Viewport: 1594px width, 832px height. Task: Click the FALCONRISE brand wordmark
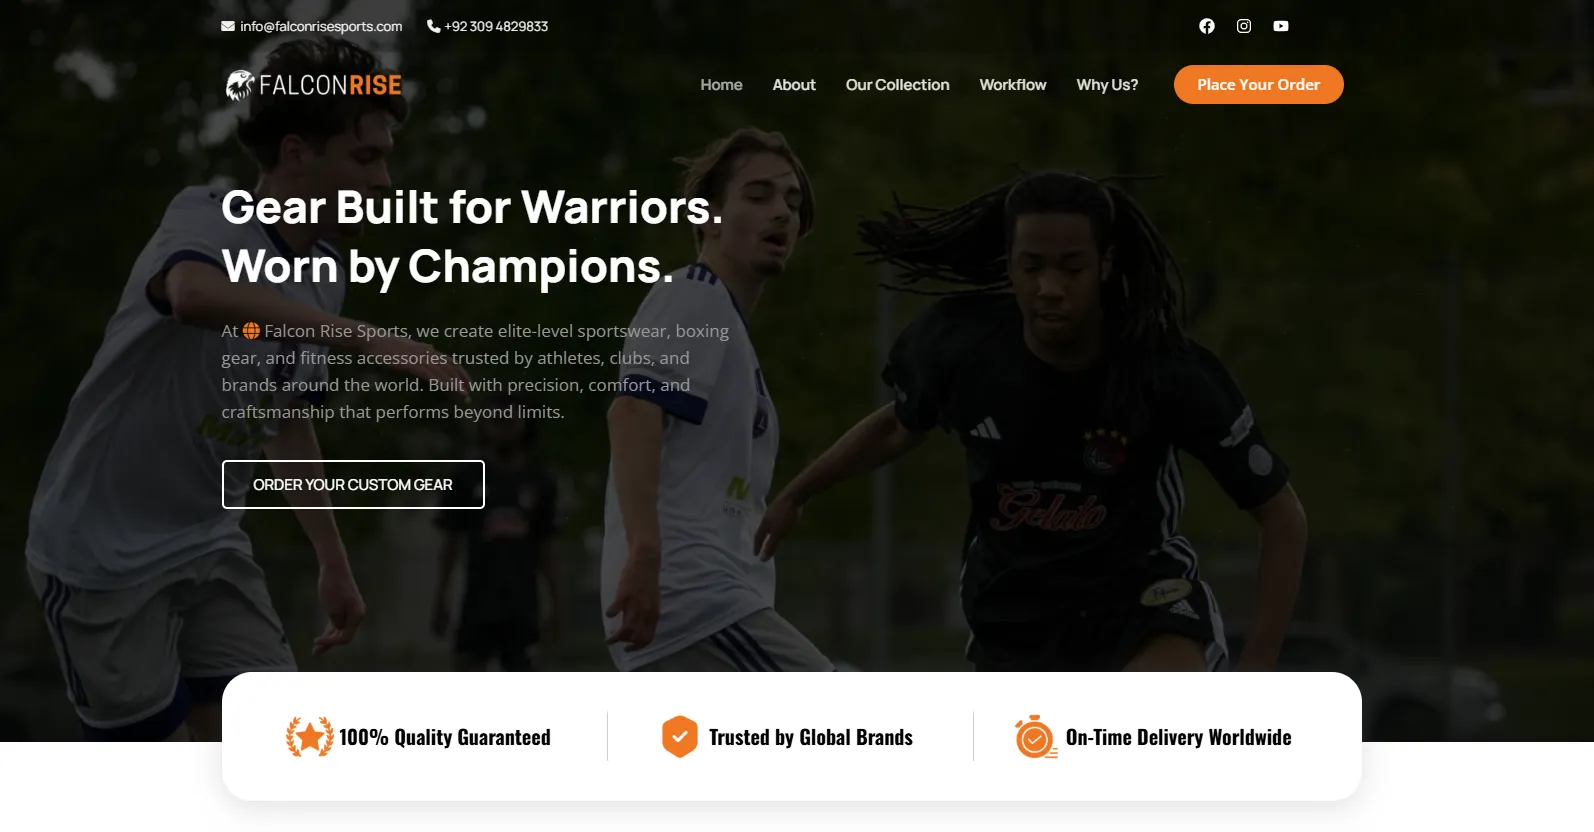pos(330,85)
